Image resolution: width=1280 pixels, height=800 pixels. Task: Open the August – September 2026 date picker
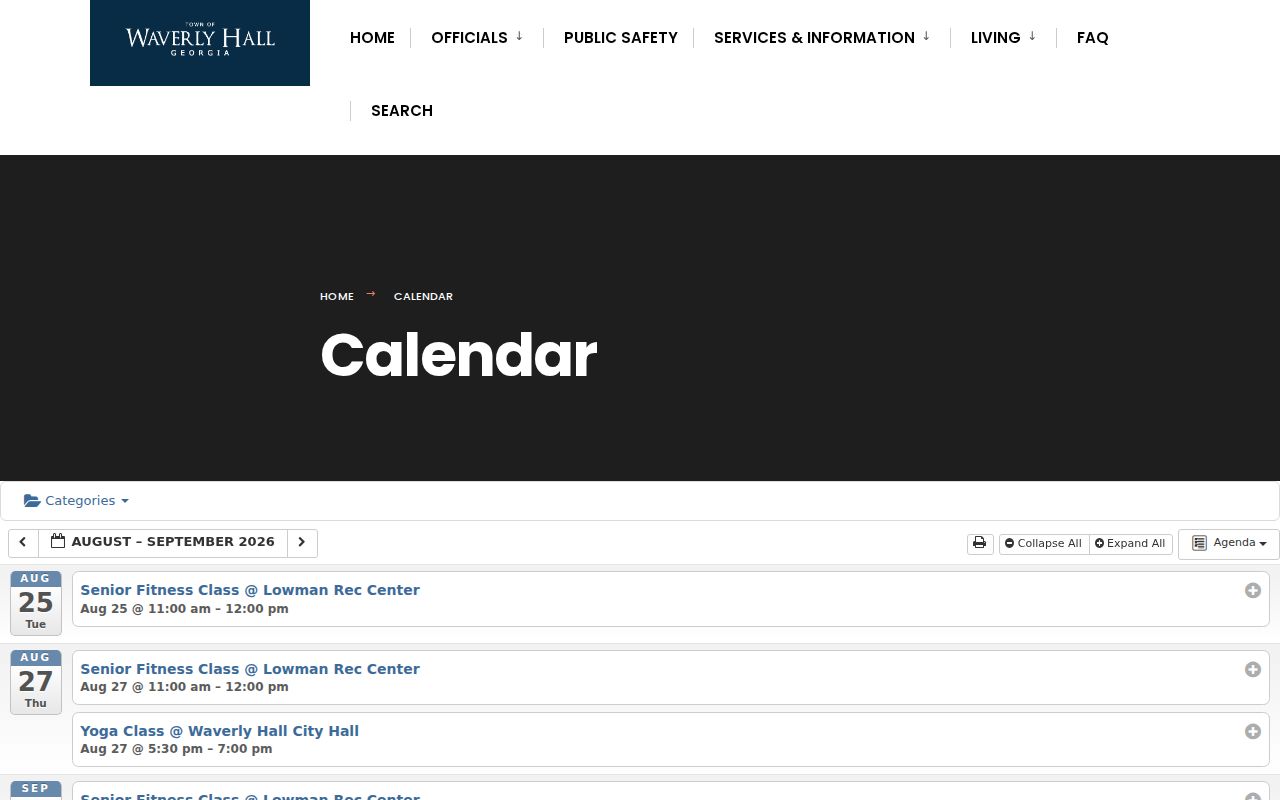tap(163, 543)
